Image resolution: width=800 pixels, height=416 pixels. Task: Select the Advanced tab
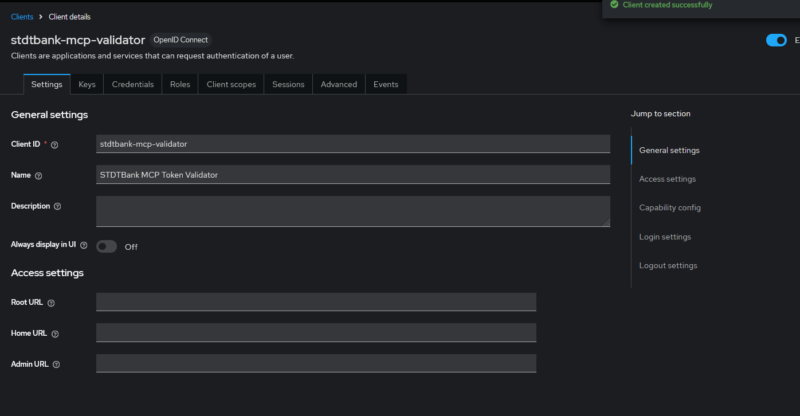[339, 84]
